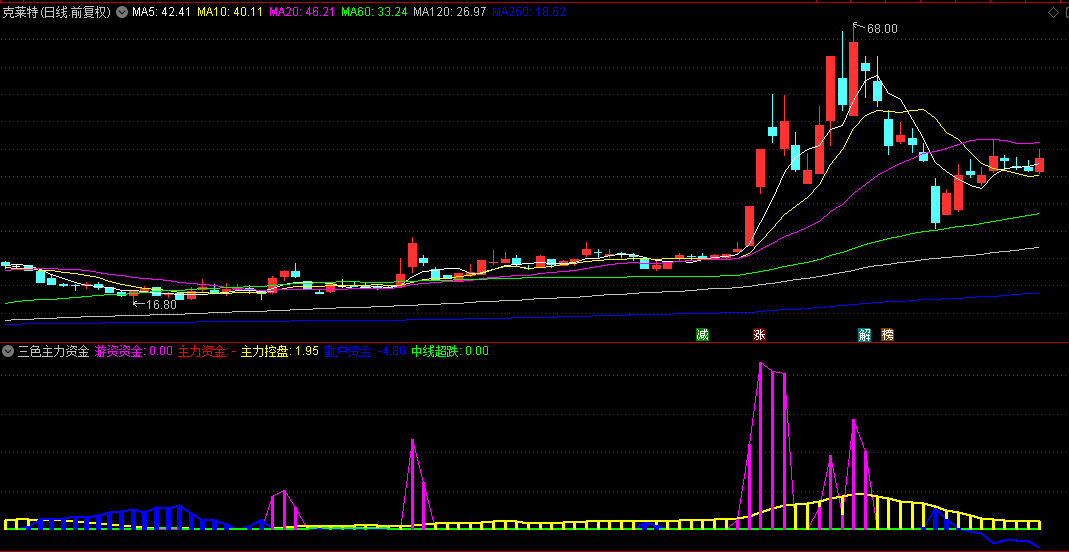Open the main chart indicator dropdown chevron
The image size is (1069, 552).
[x=121, y=12]
